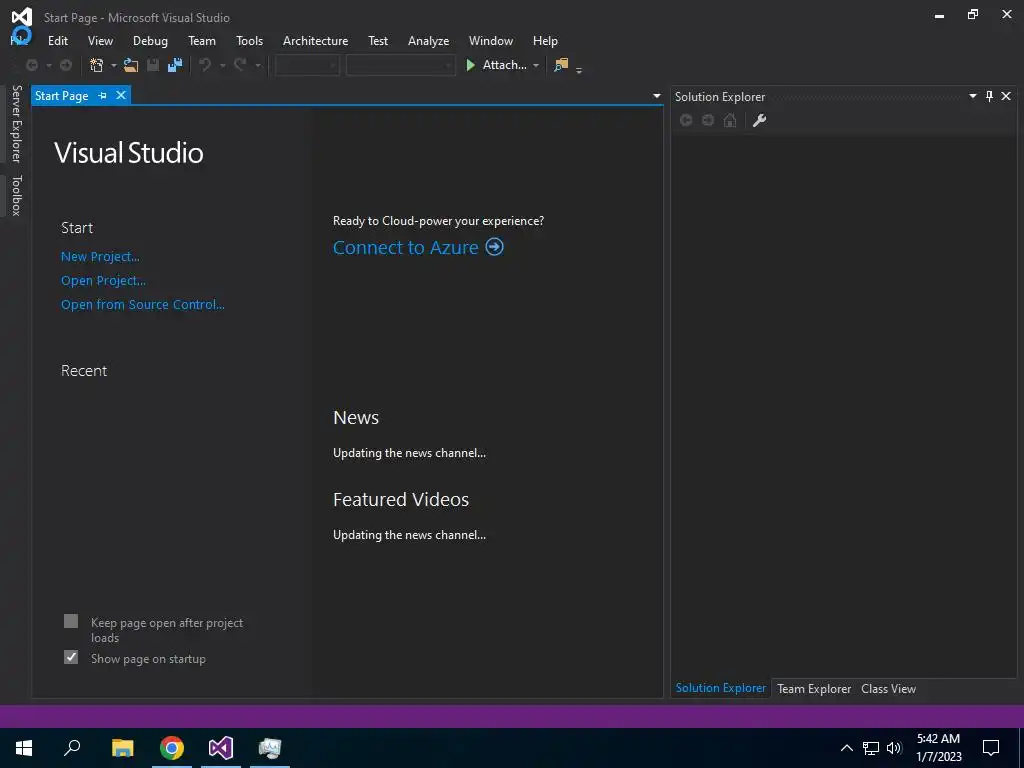Screen dimensions: 1024x768
Task: Open the Edit menu
Action: (57, 40)
